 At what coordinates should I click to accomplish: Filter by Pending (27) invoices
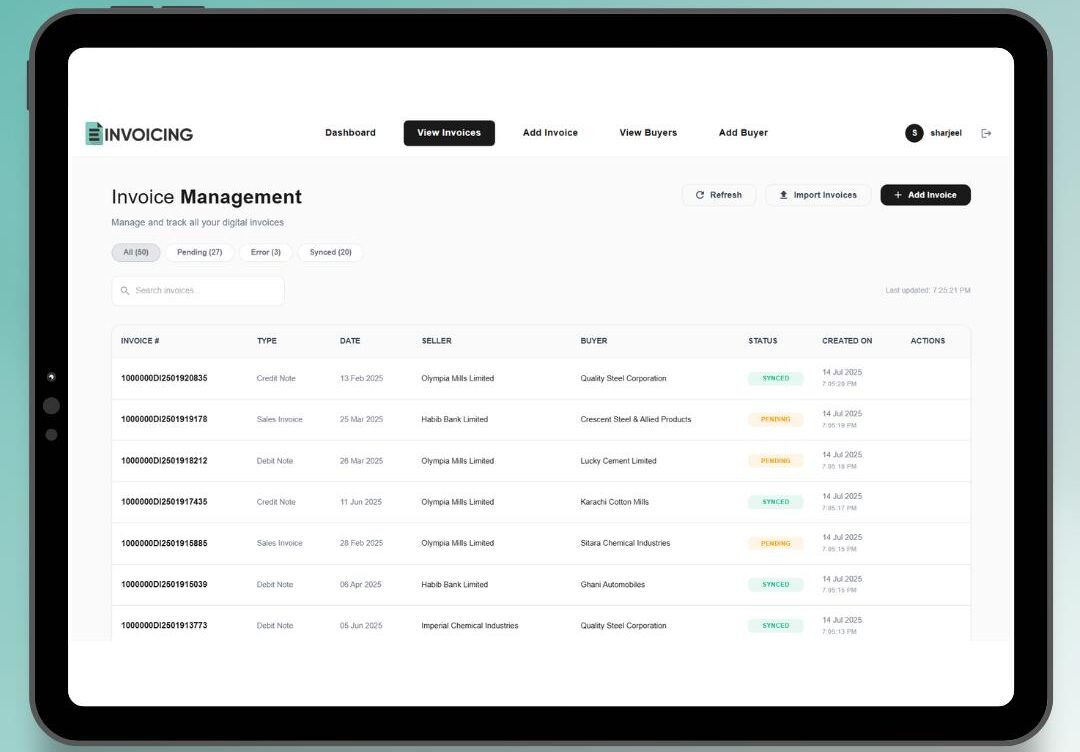click(200, 253)
